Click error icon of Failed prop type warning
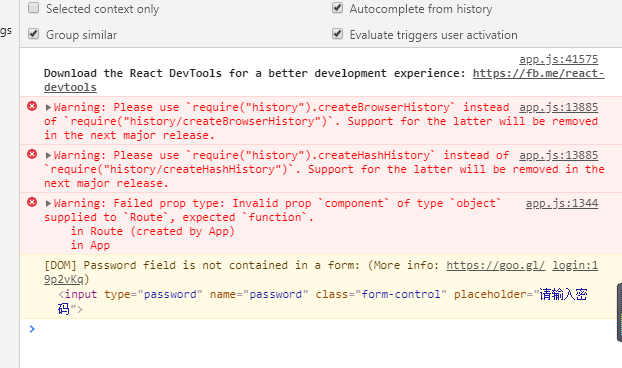Image resolution: width=622 pixels, height=368 pixels. (x=32, y=203)
